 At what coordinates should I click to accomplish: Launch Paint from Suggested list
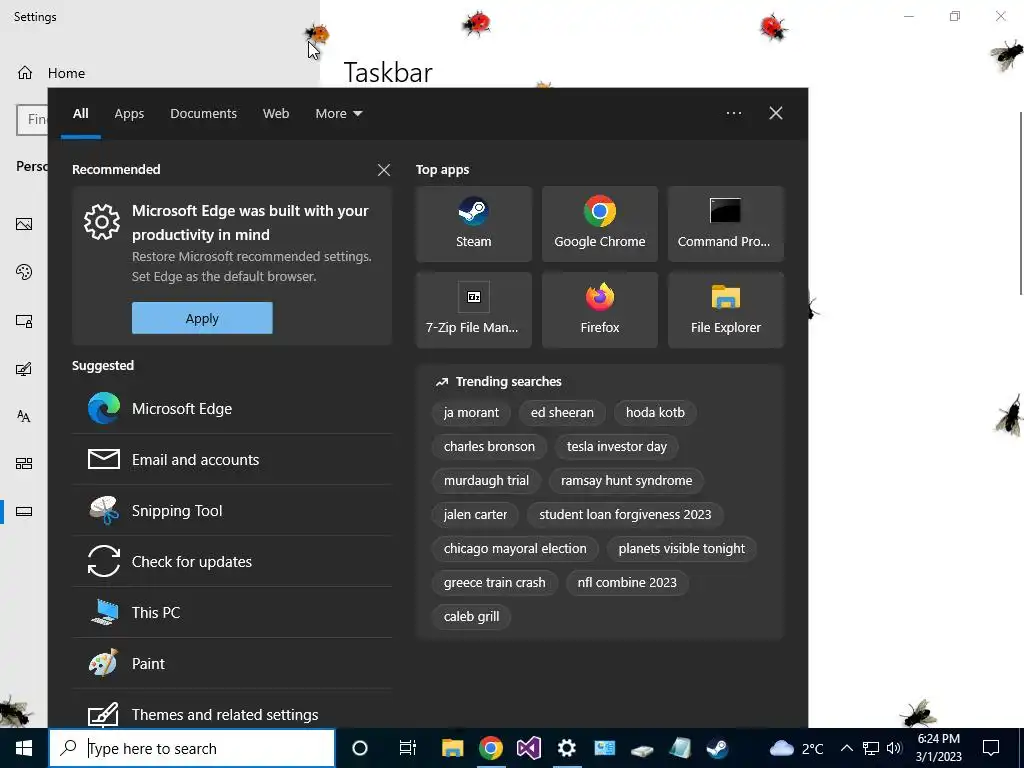click(x=232, y=663)
